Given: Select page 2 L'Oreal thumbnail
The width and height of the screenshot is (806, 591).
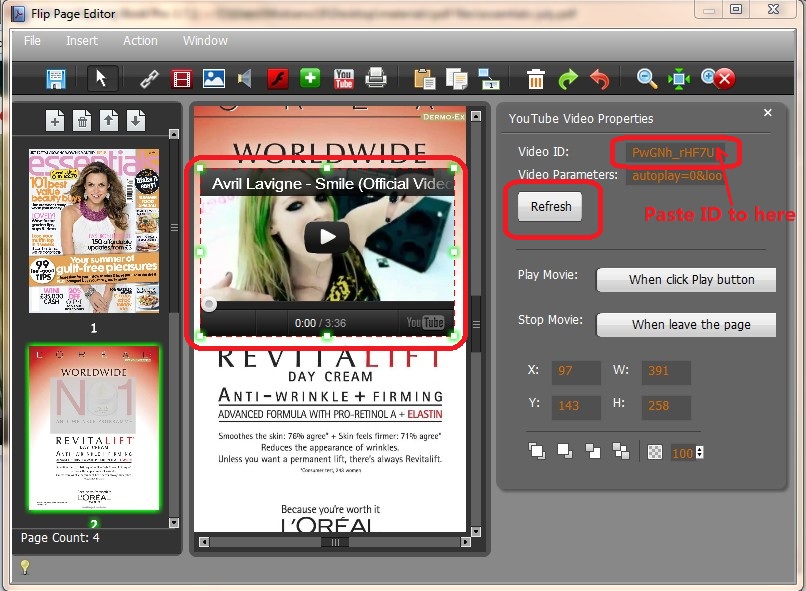Looking at the screenshot, I should (x=94, y=429).
